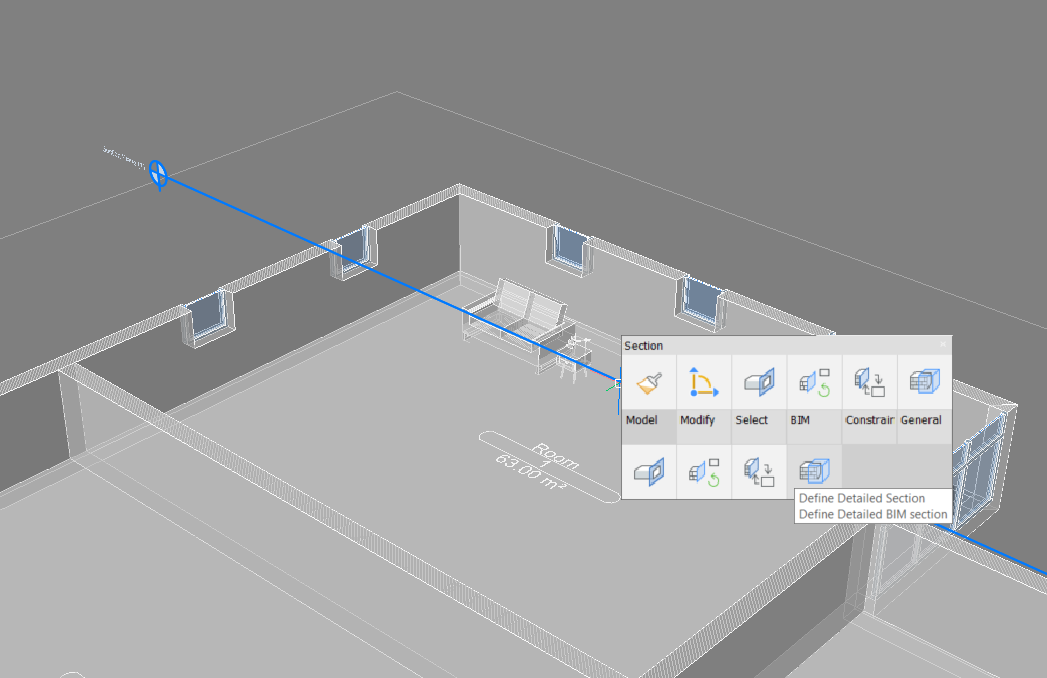
Task: Click the detailed section icon above the General tab
Action: [924, 381]
